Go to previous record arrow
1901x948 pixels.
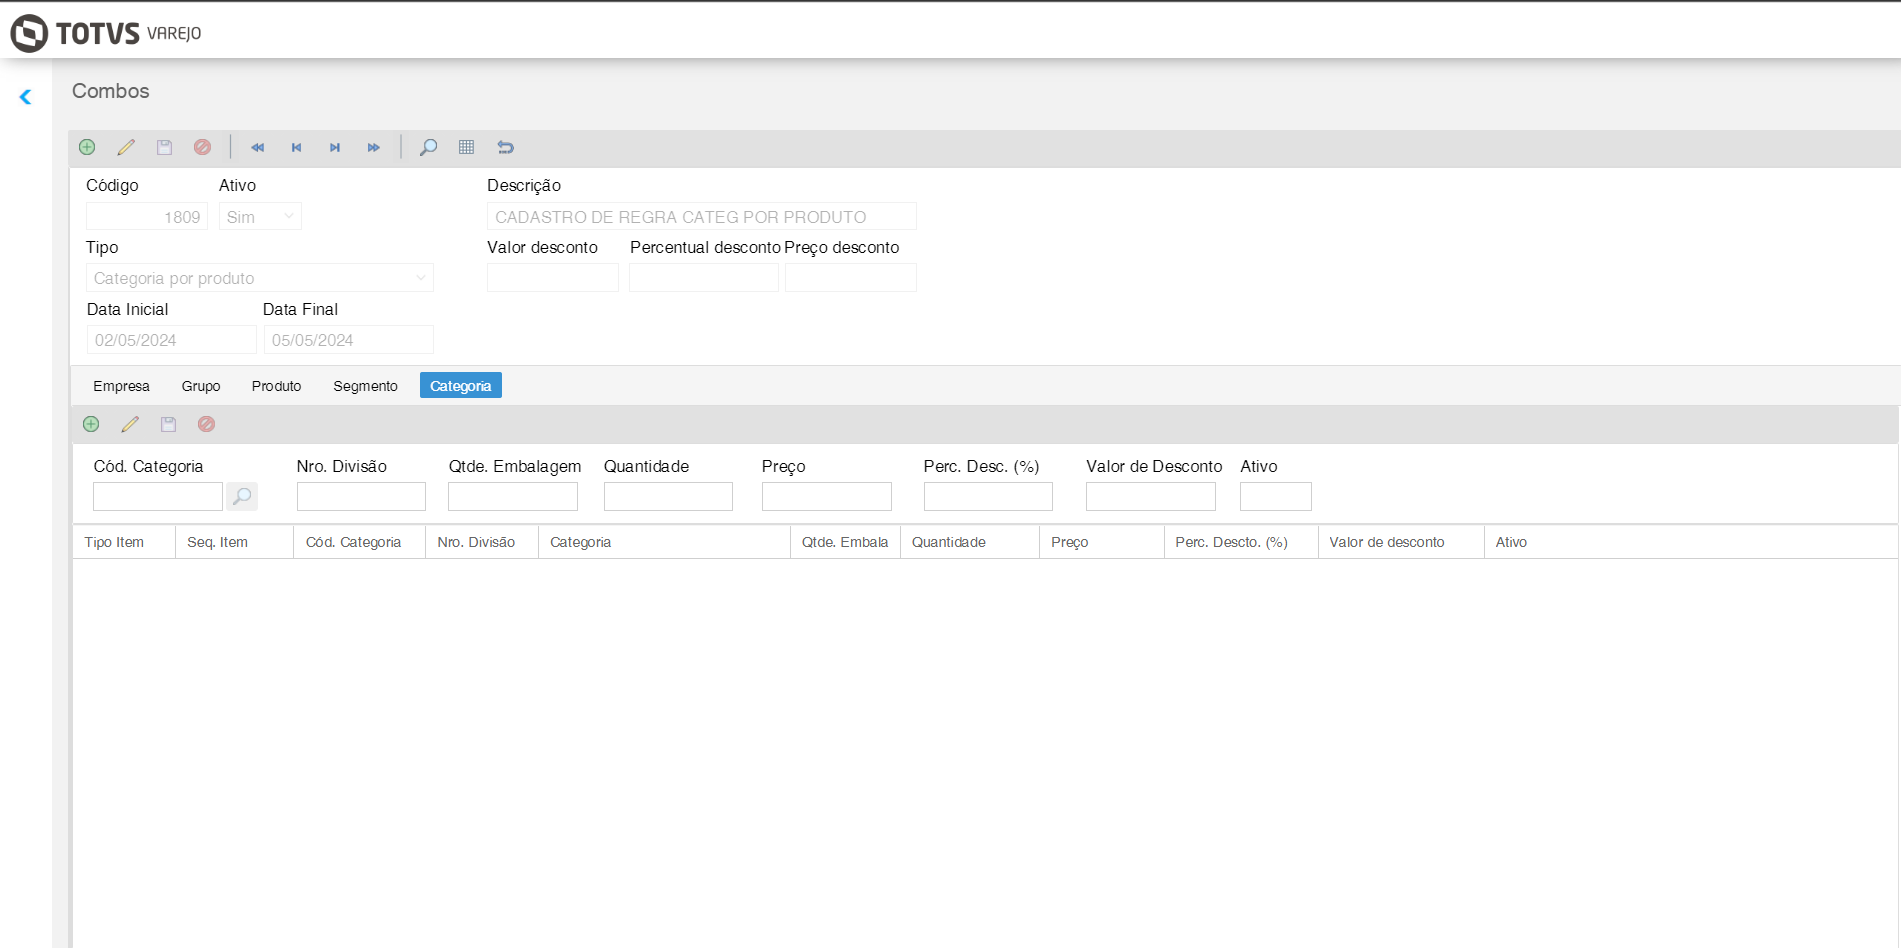click(x=296, y=147)
